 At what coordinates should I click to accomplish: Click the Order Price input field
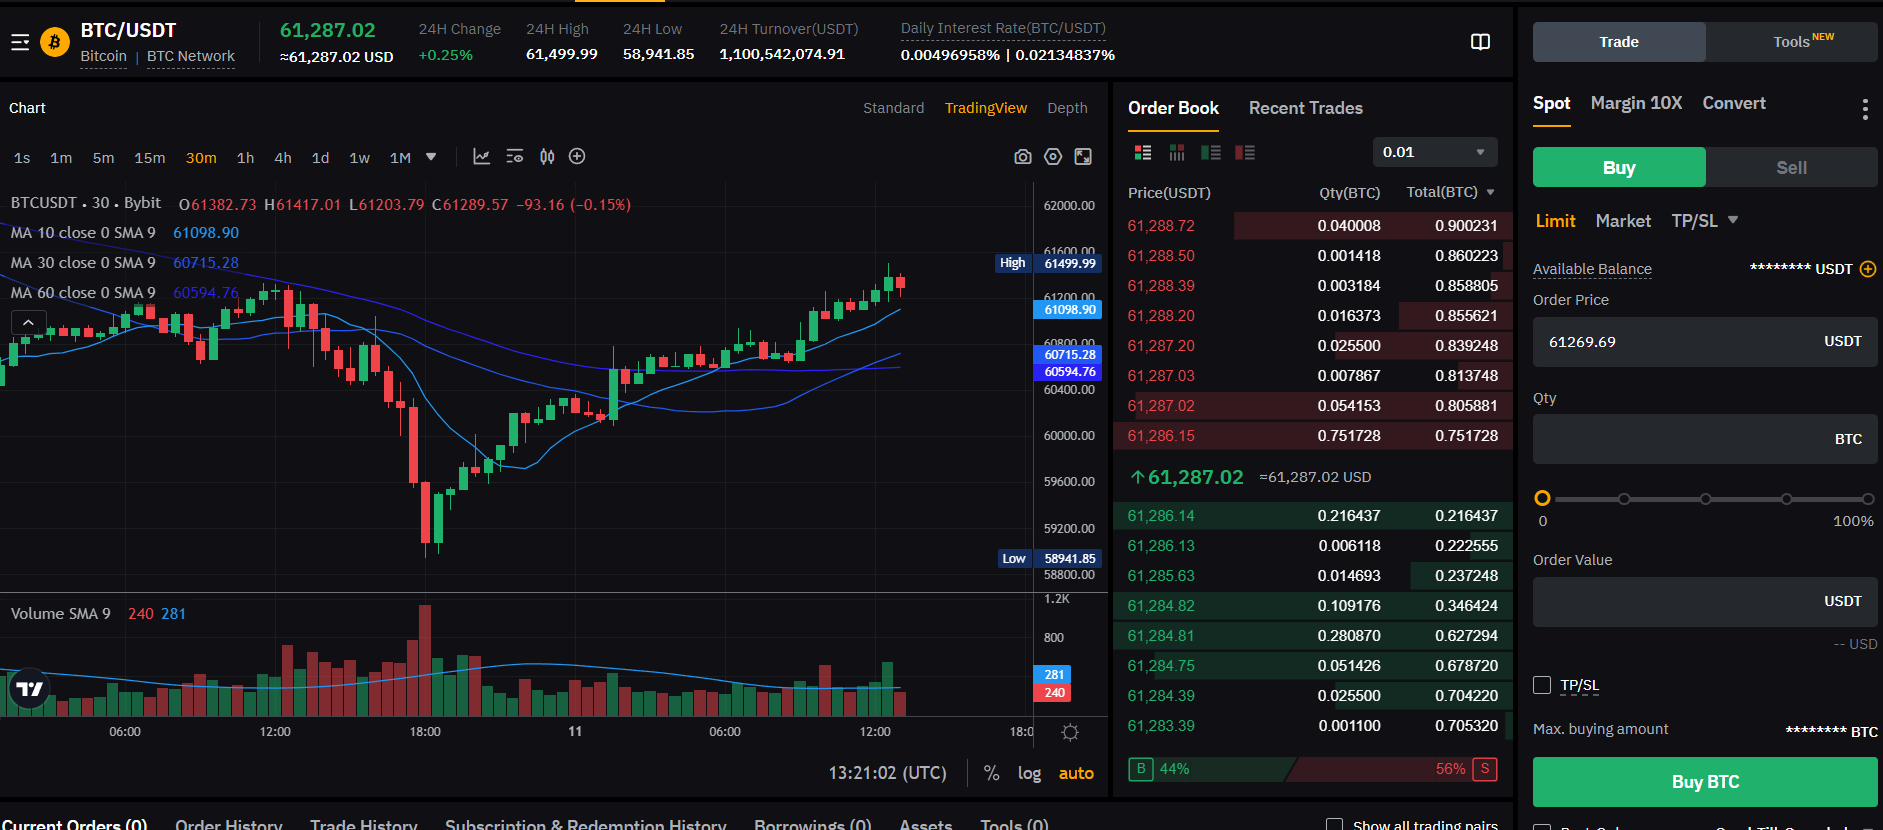pyautogui.click(x=1705, y=342)
